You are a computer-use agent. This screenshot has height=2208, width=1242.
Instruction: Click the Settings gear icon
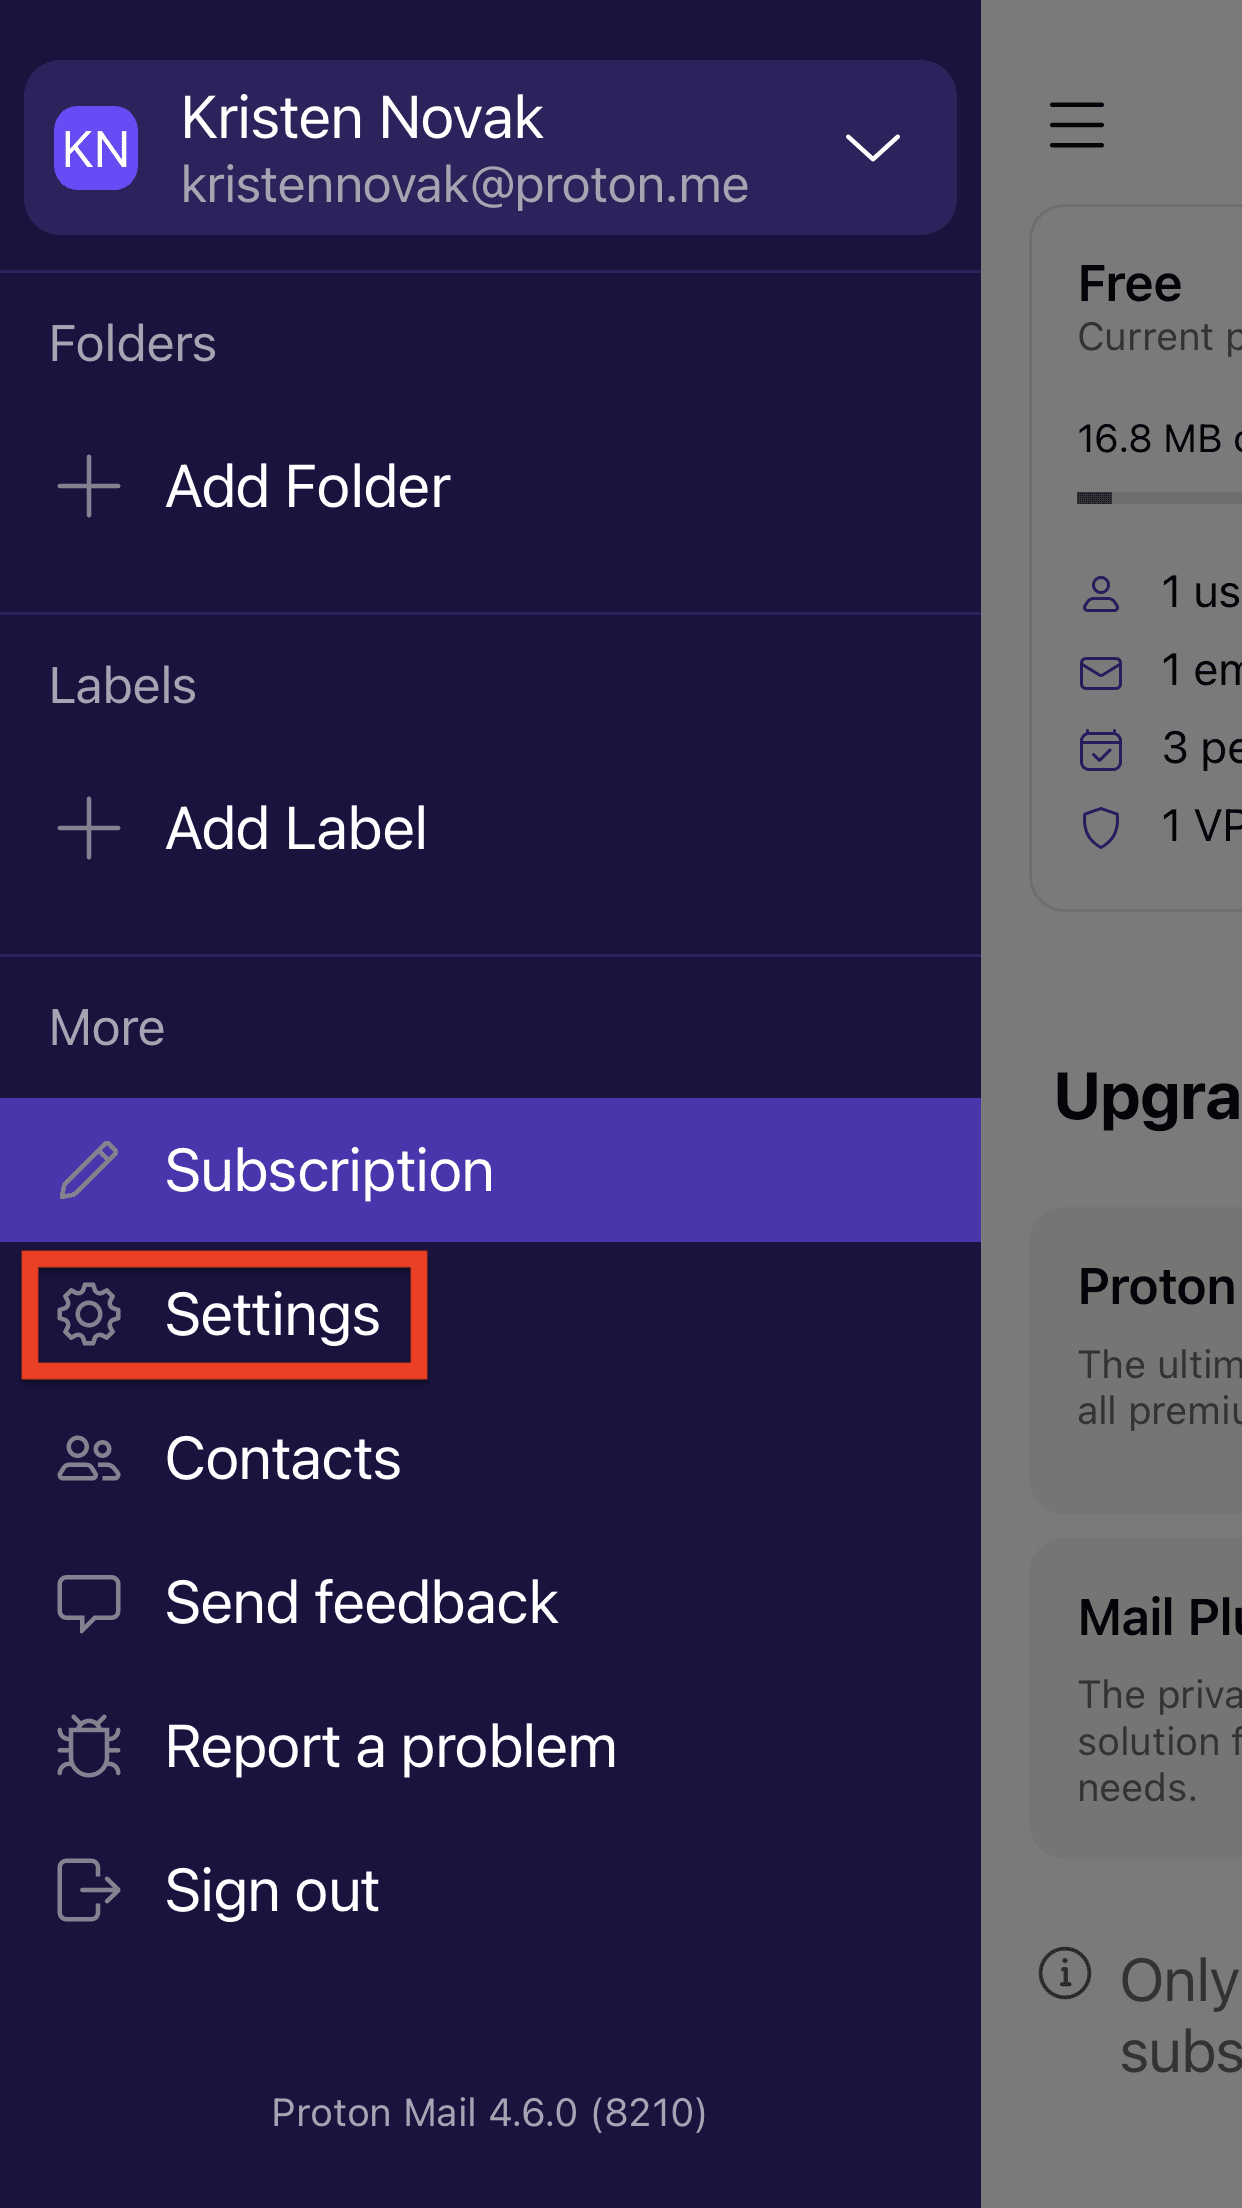pos(90,1316)
